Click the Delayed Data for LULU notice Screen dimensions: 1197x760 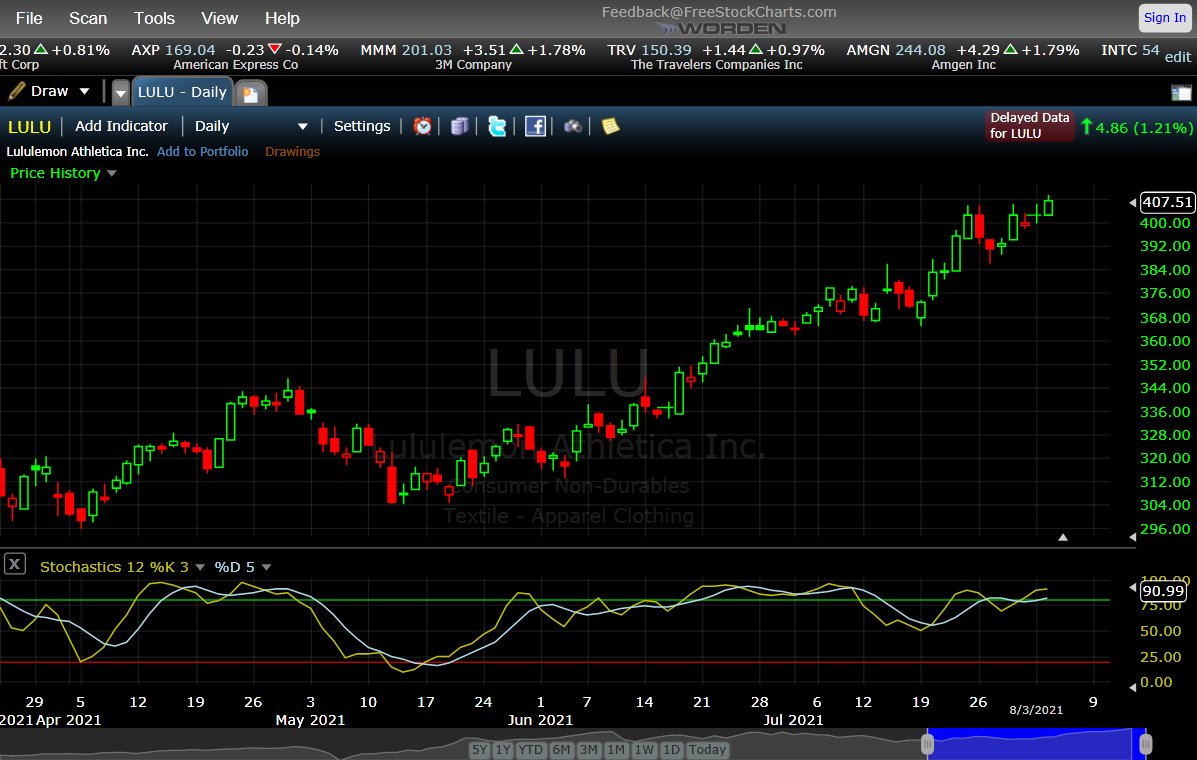1029,126
